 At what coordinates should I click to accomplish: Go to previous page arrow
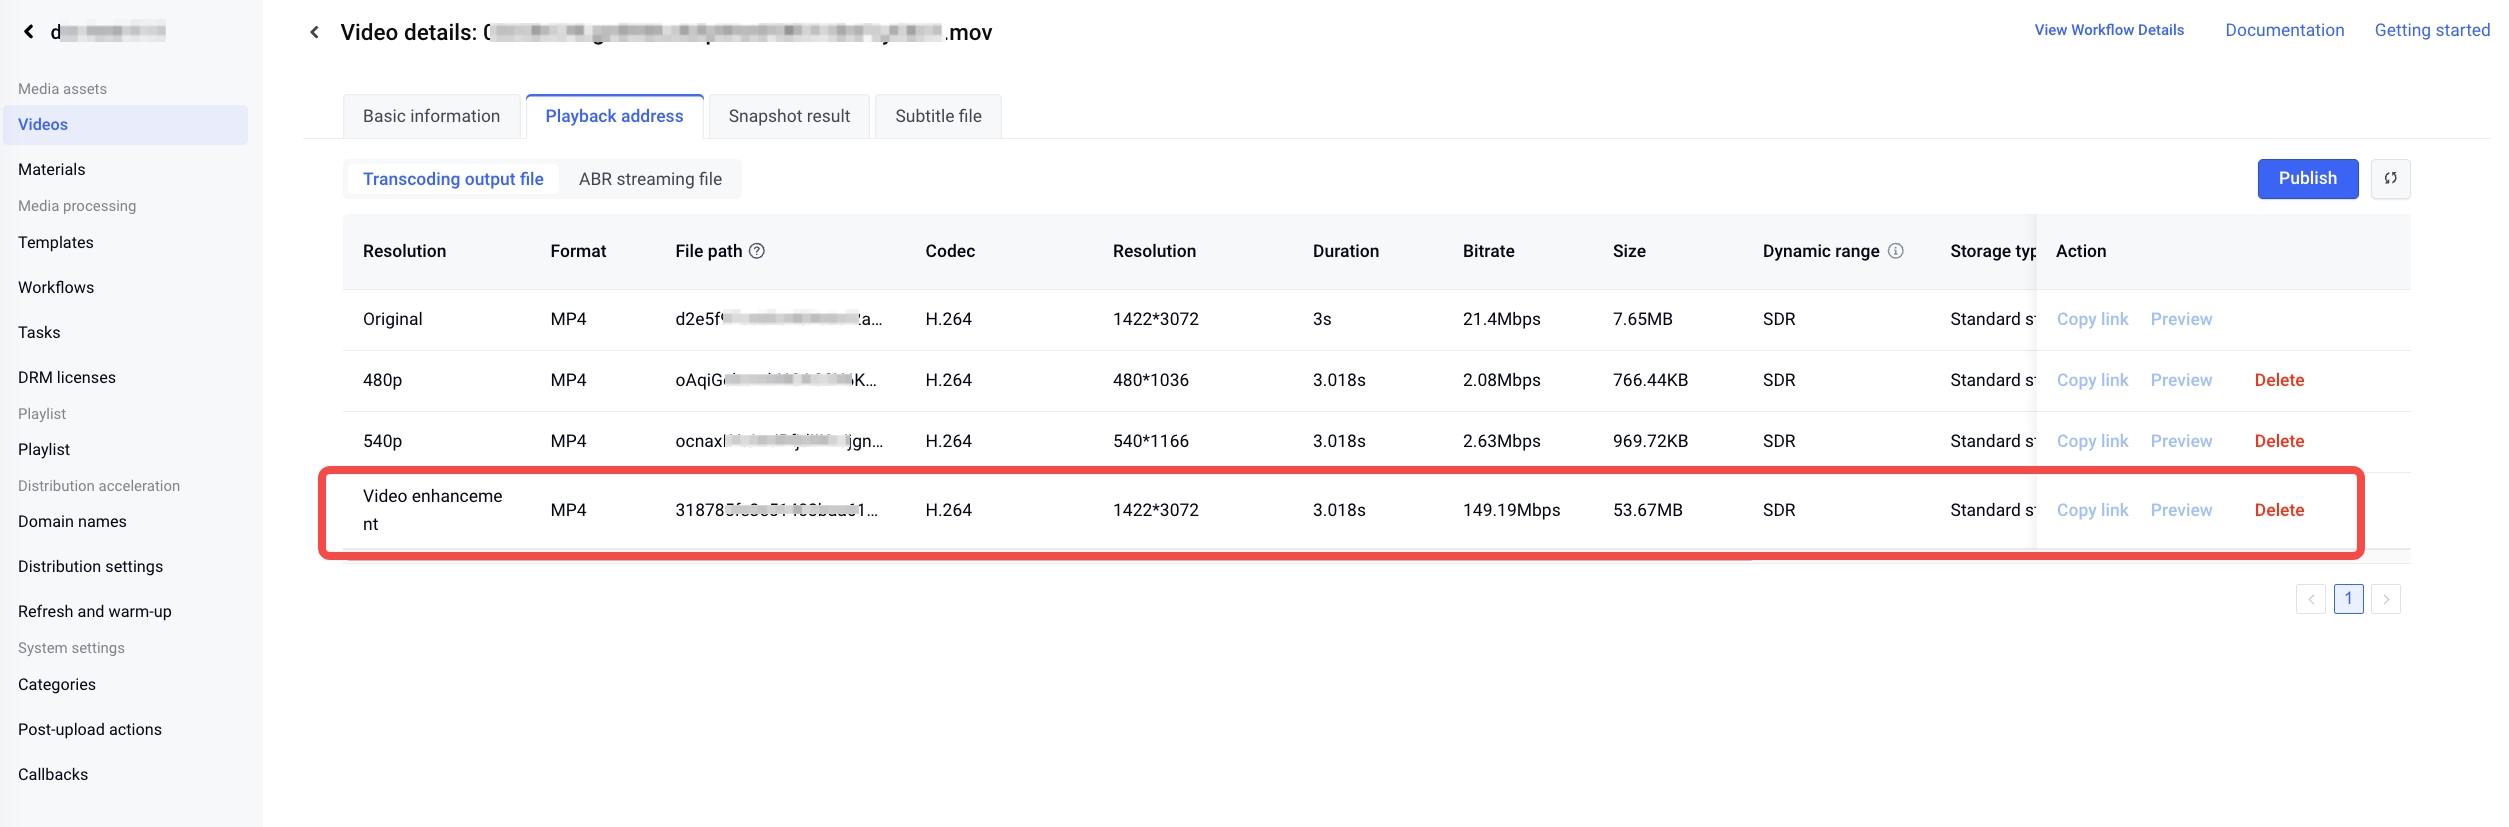pos(2310,599)
